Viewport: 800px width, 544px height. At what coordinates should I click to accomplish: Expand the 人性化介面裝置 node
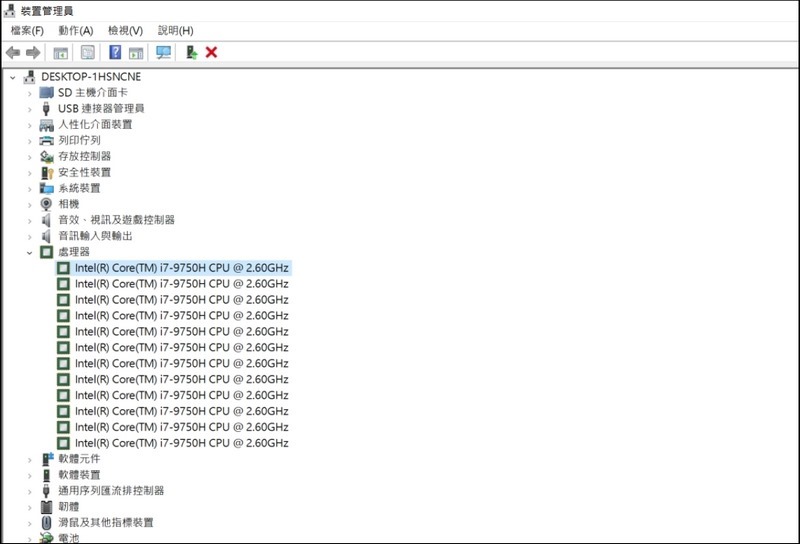29,125
